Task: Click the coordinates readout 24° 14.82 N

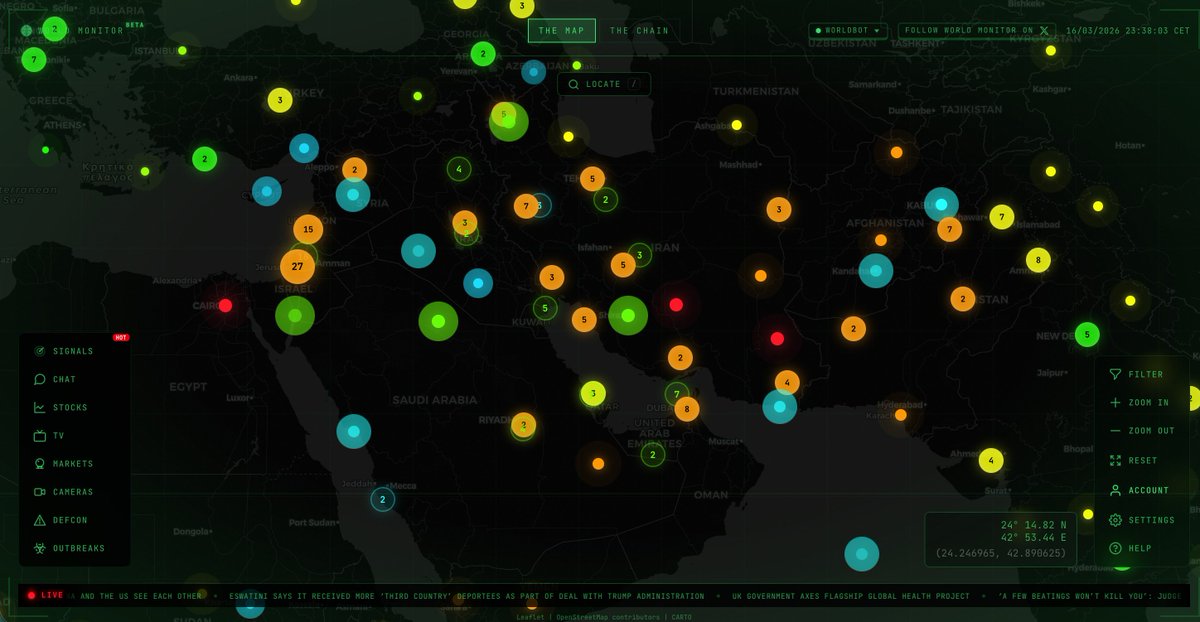Action: [1034, 524]
